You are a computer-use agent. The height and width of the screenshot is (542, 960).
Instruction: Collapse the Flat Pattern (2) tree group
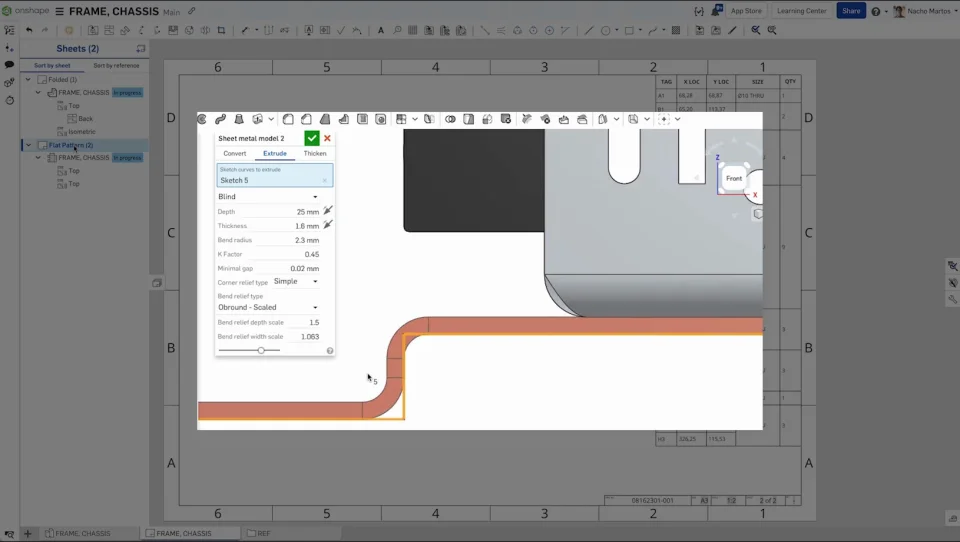[x=28, y=145]
